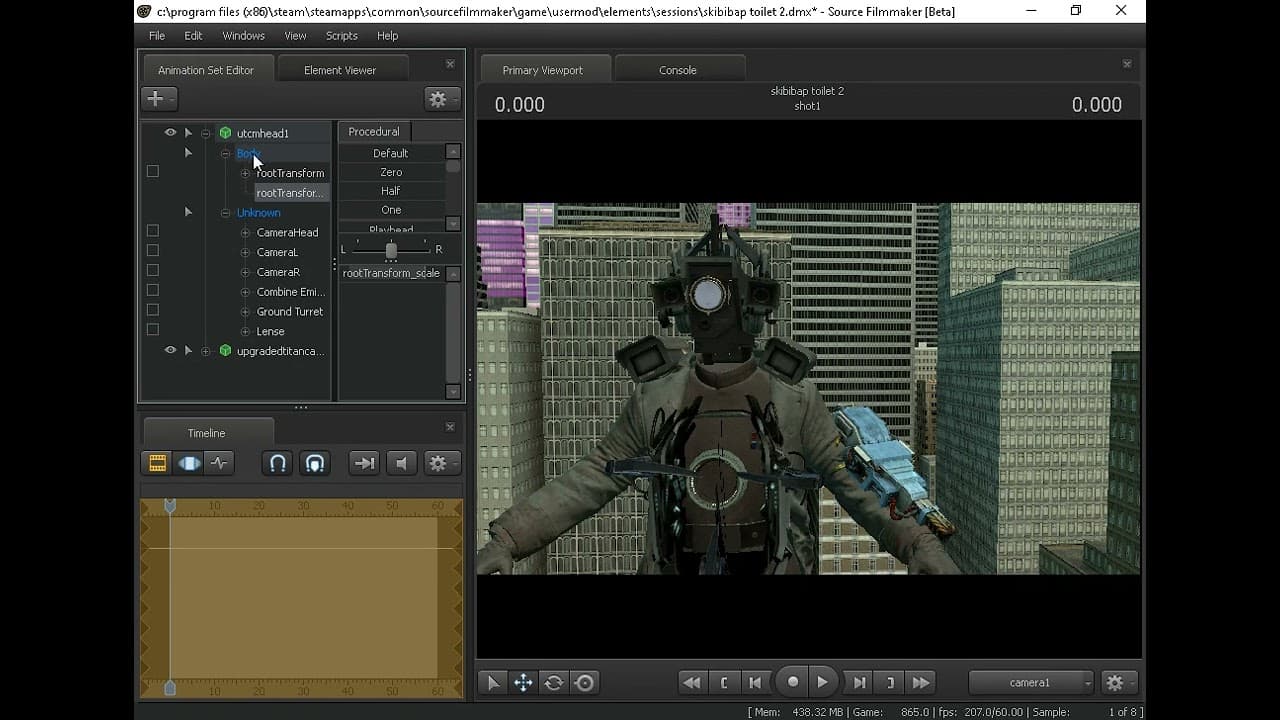Click the green cube icon of utcmhead1
Image resolution: width=1280 pixels, height=720 pixels.
pos(225,133)
